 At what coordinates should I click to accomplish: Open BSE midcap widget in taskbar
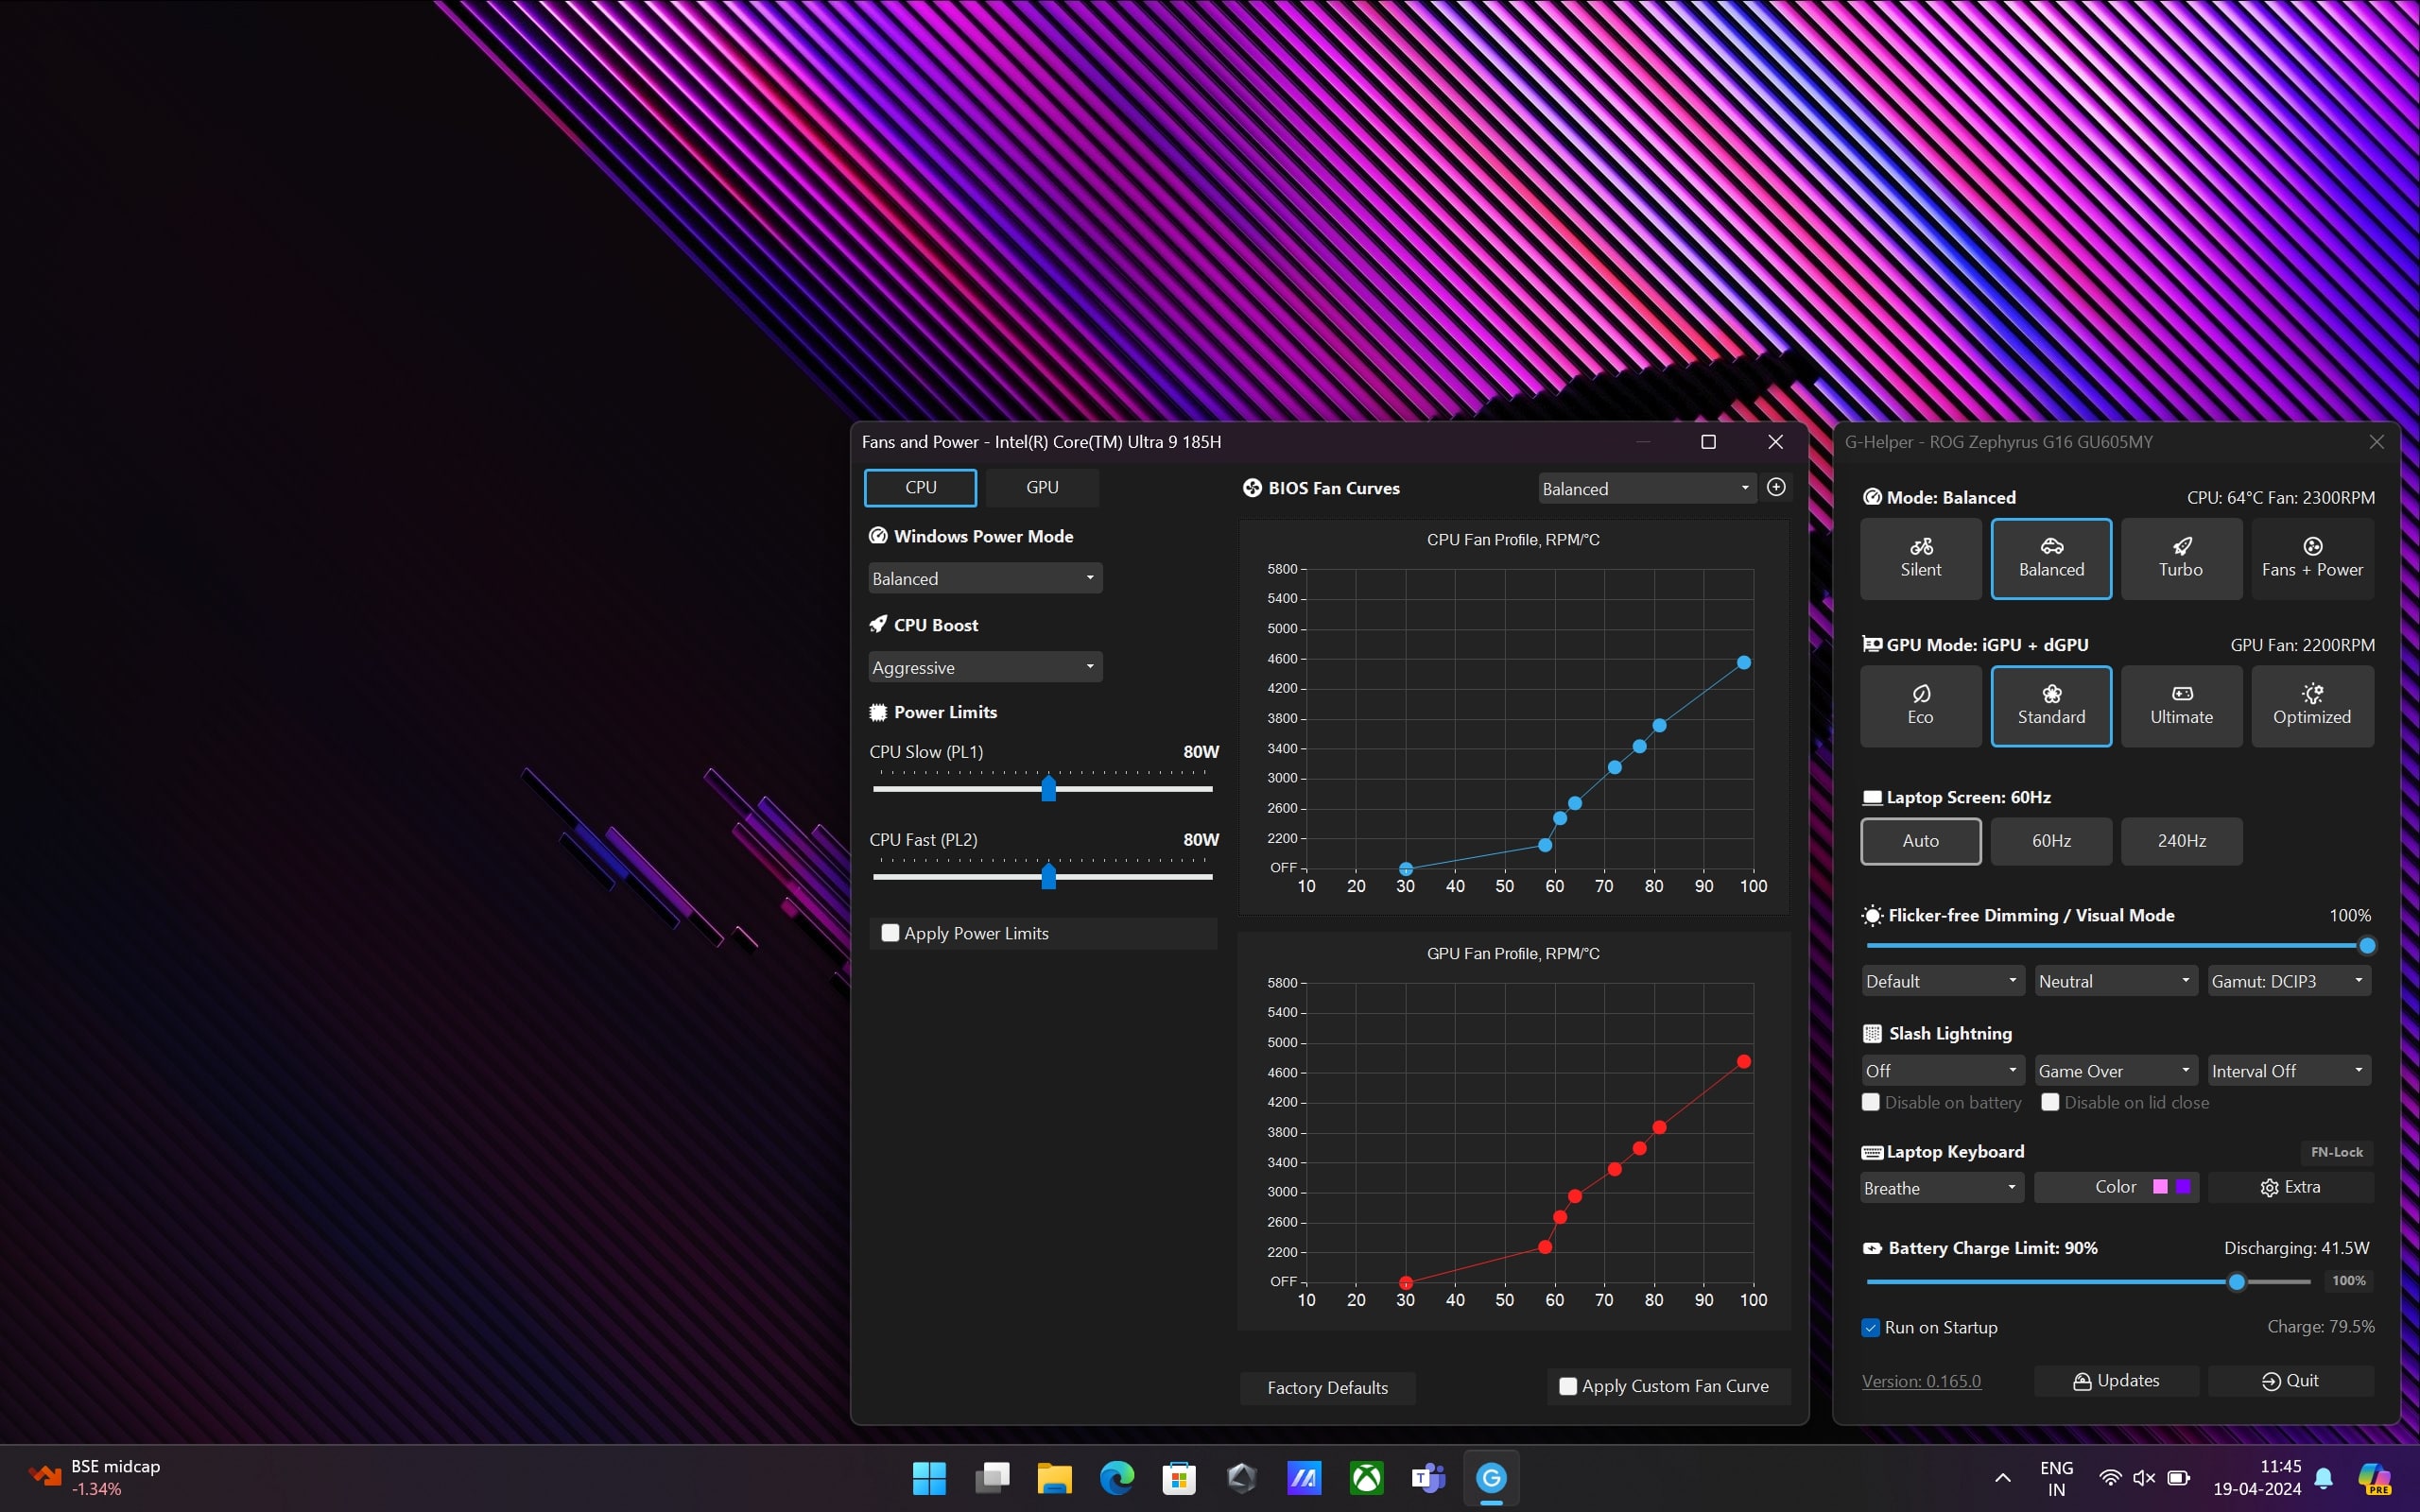point(95,1478)
